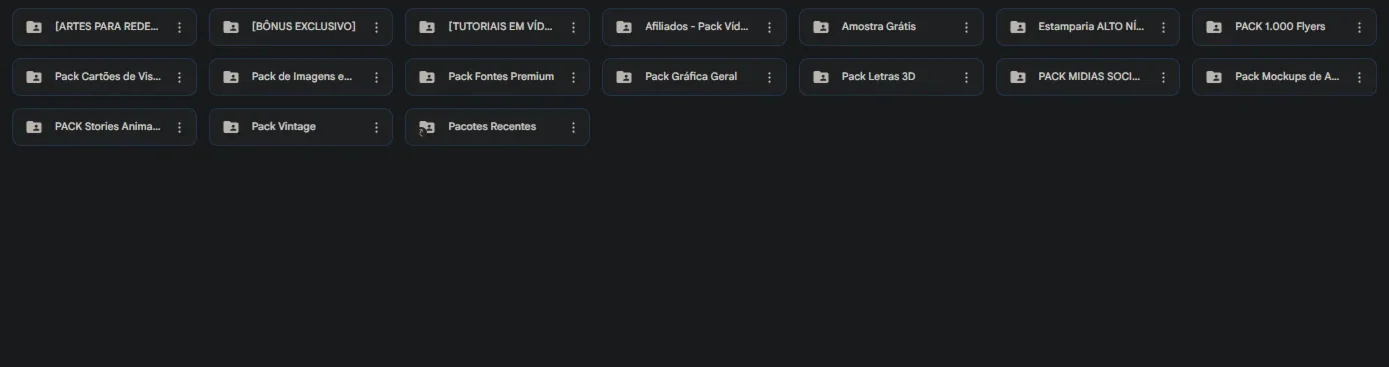
Task: Click three-dot menu on Amostra Grátis
Action: coord(966,27)
